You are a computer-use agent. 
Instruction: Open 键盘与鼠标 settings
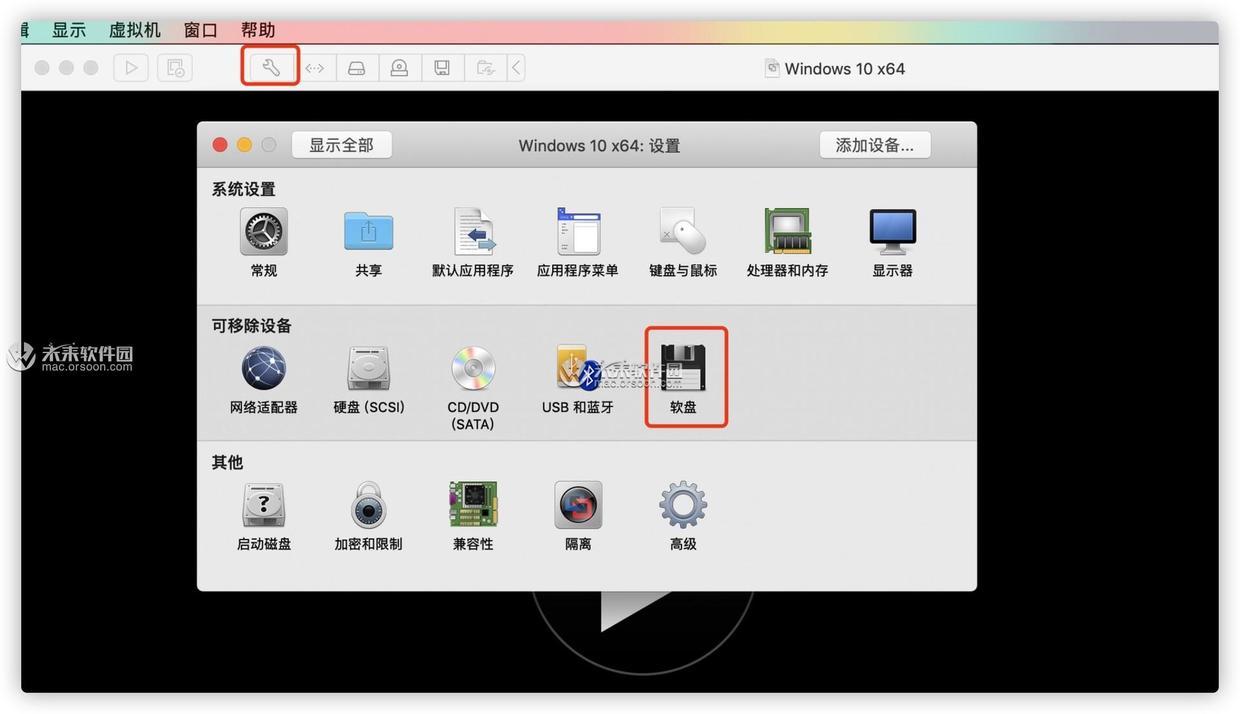pyautogui.click(x=683, y=233)
